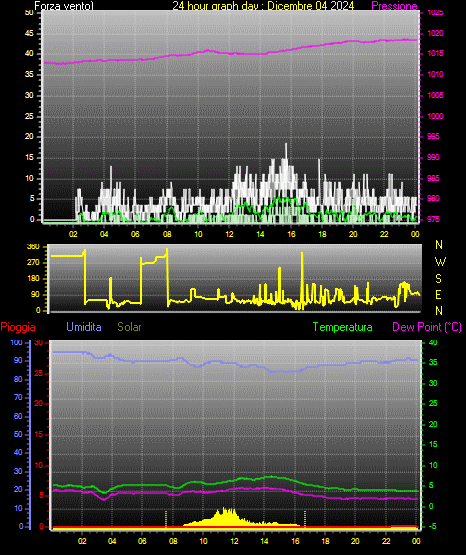Click the Temperatura legend label
466x555 pixels.
coord(343,327)
